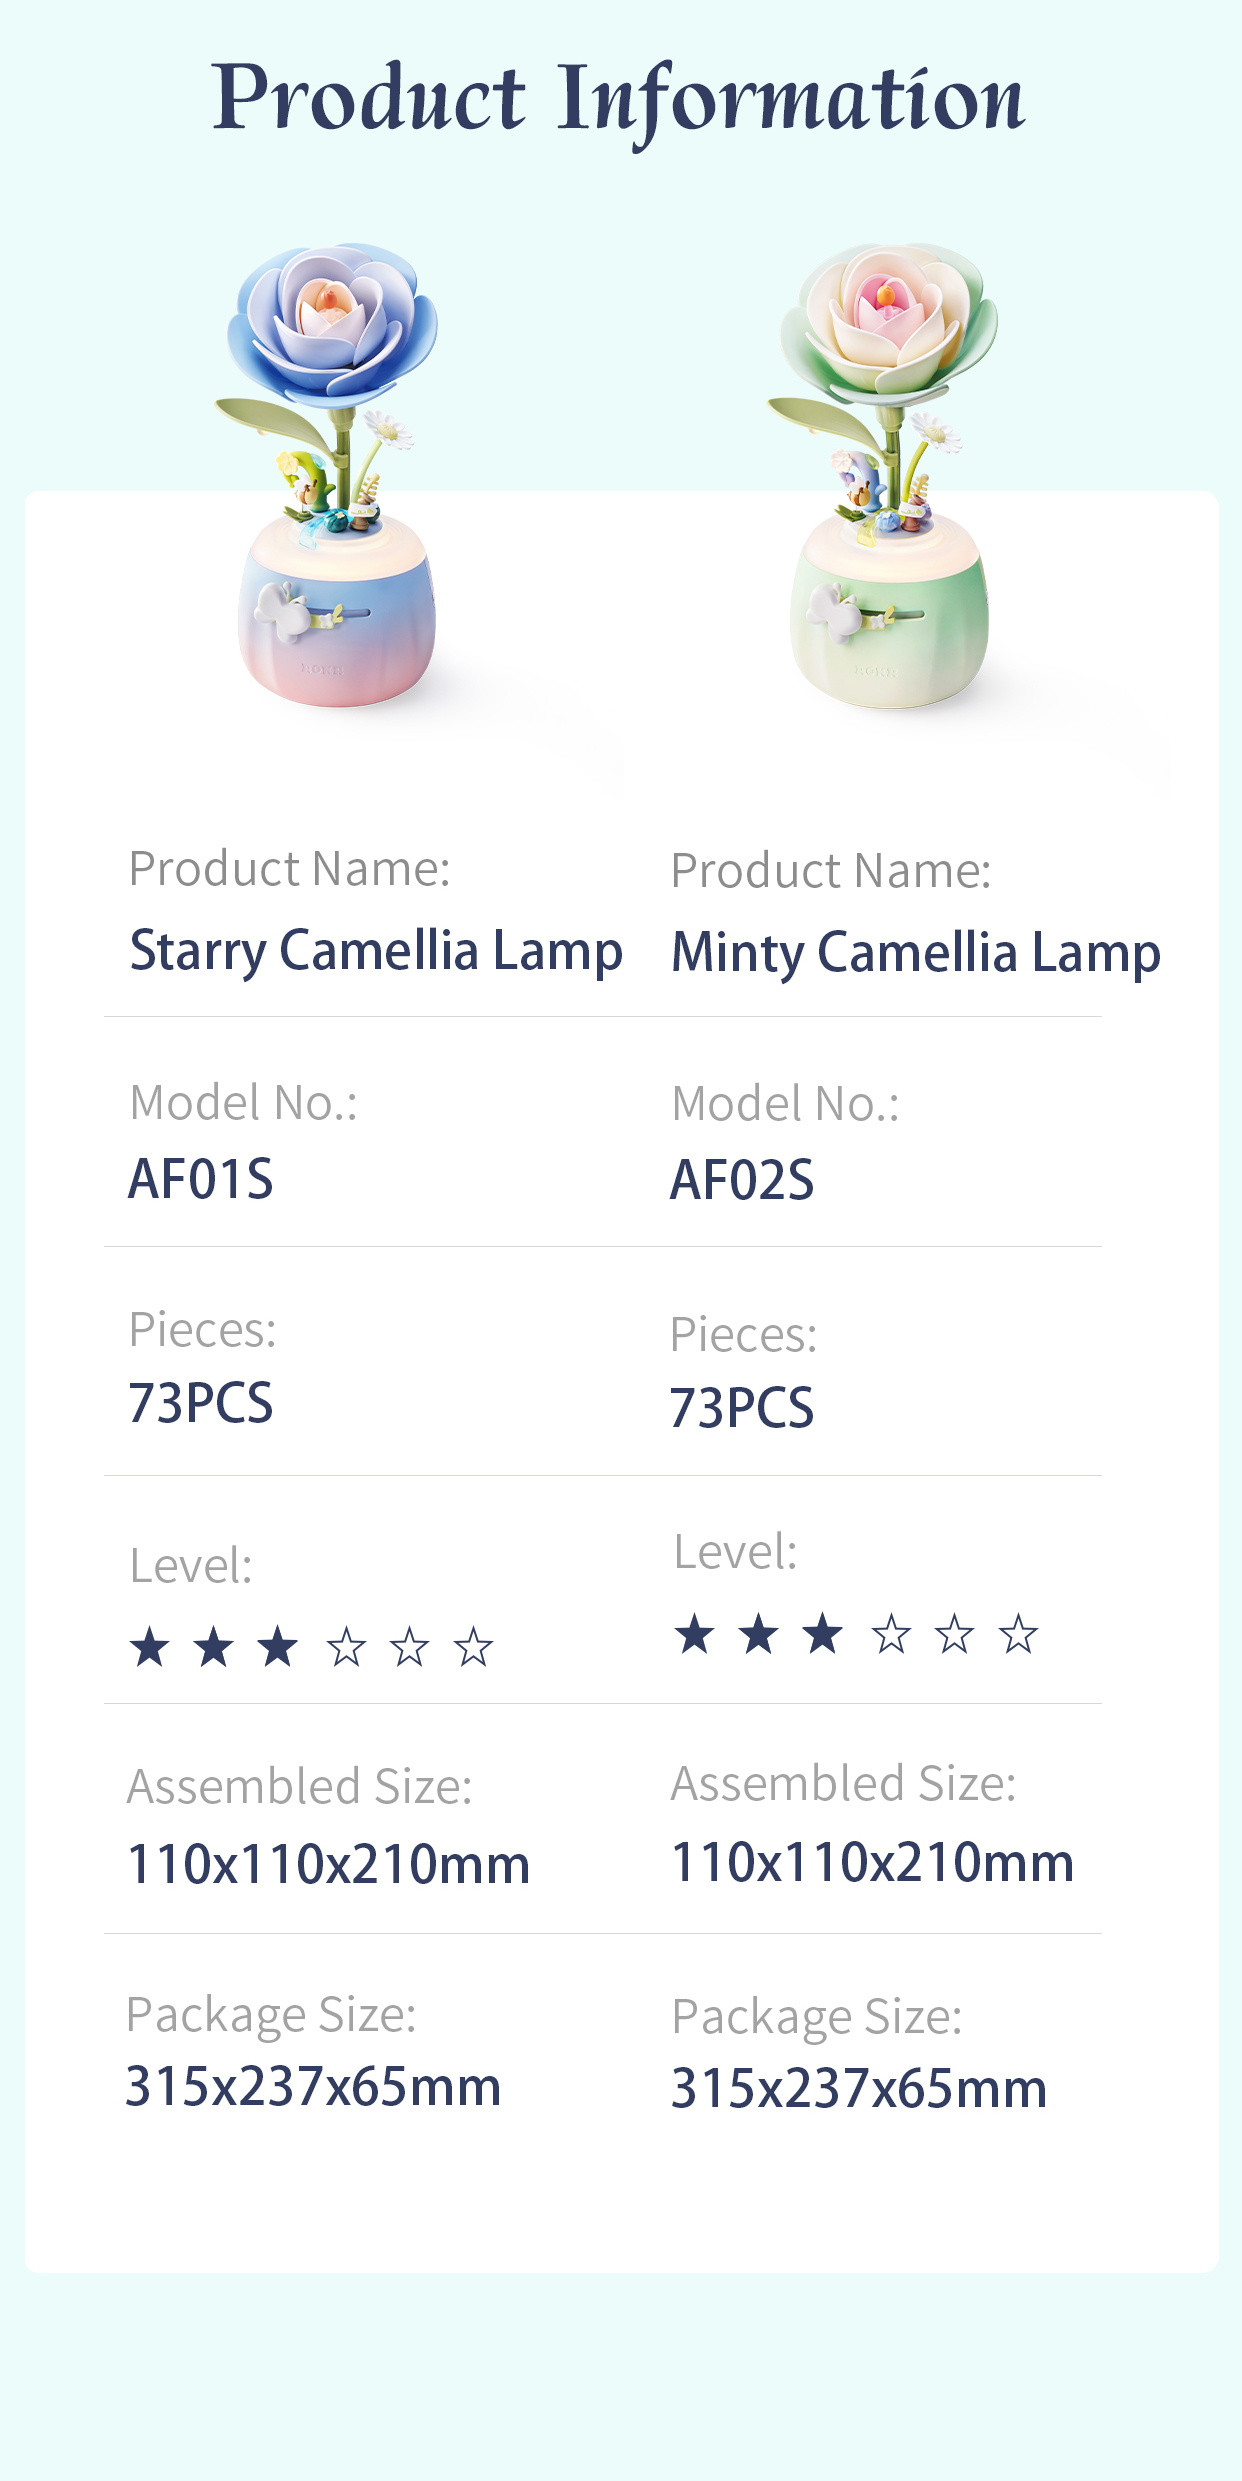
Task: Click the first empty star in left Level row
Action: tap(346, 1647)
